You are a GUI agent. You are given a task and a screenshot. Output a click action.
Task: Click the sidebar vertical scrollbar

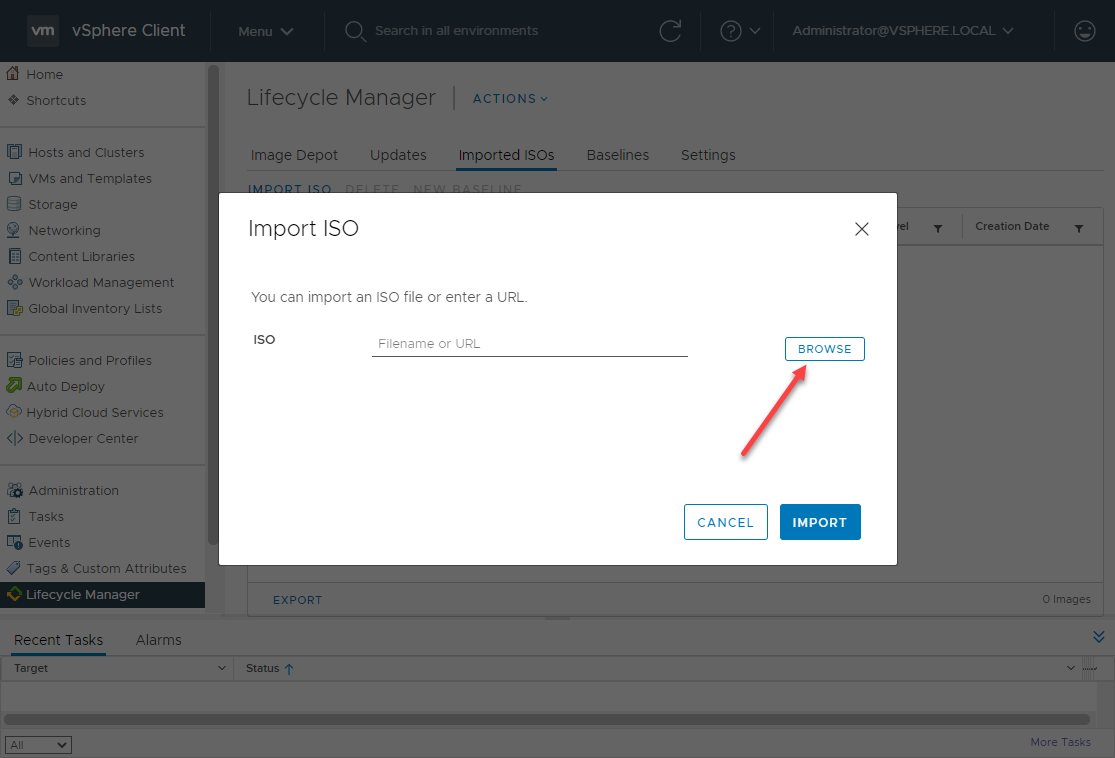213,306
